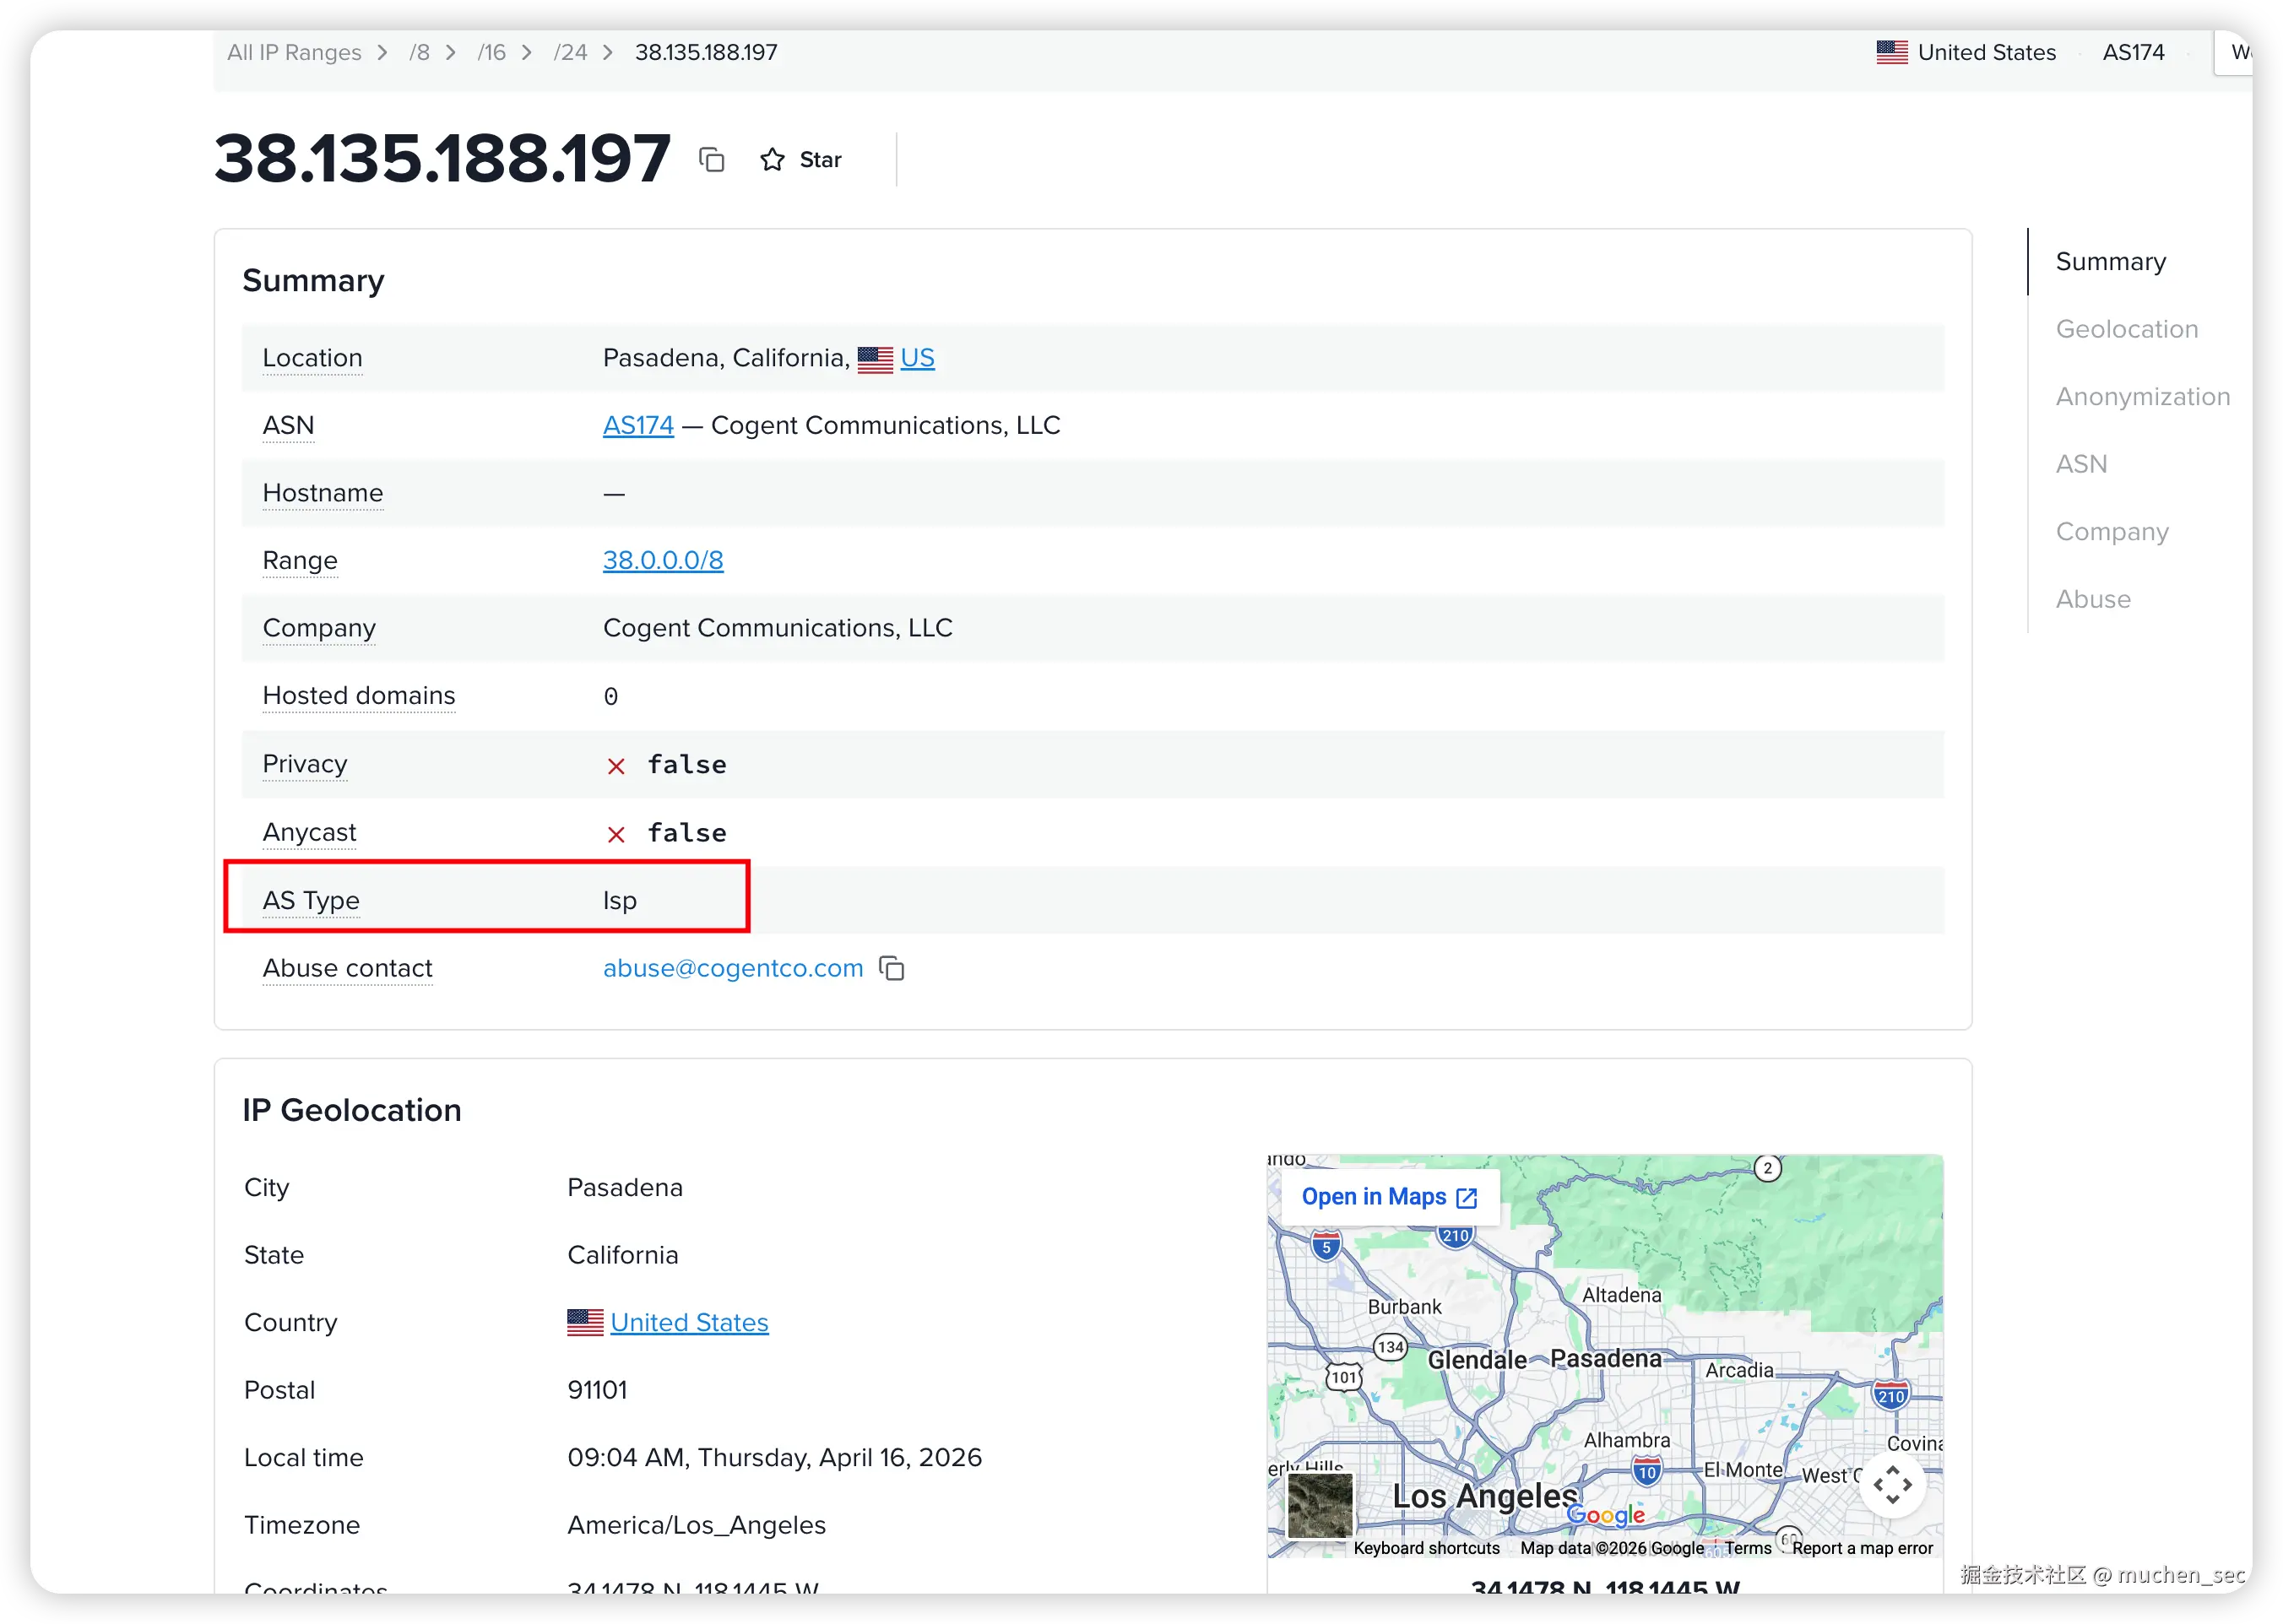Click the abuse@cogentco.com email link
Image resolution: width=2283 pixels, height=1624 pixels.
[732, 968]
